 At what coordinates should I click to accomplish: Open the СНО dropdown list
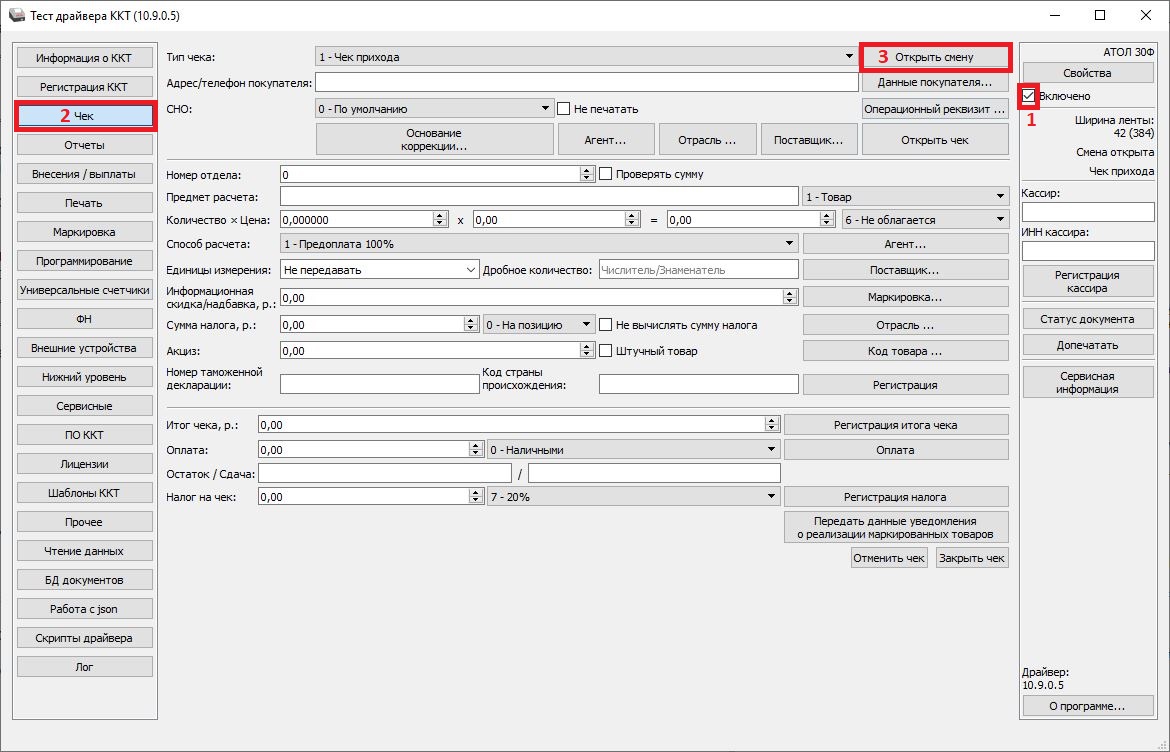tap(545, 109)
